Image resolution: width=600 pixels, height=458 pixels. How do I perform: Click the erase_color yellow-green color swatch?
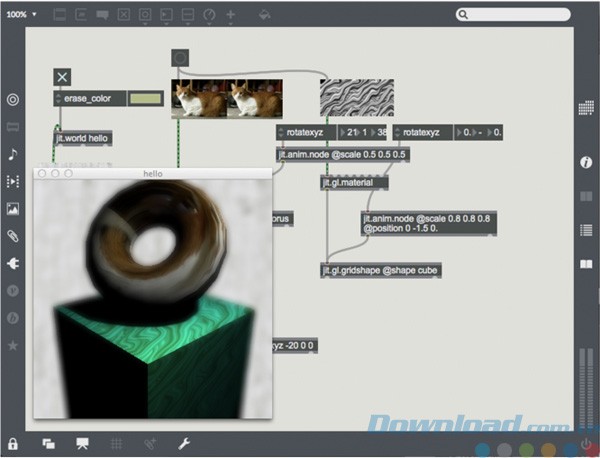146,99
